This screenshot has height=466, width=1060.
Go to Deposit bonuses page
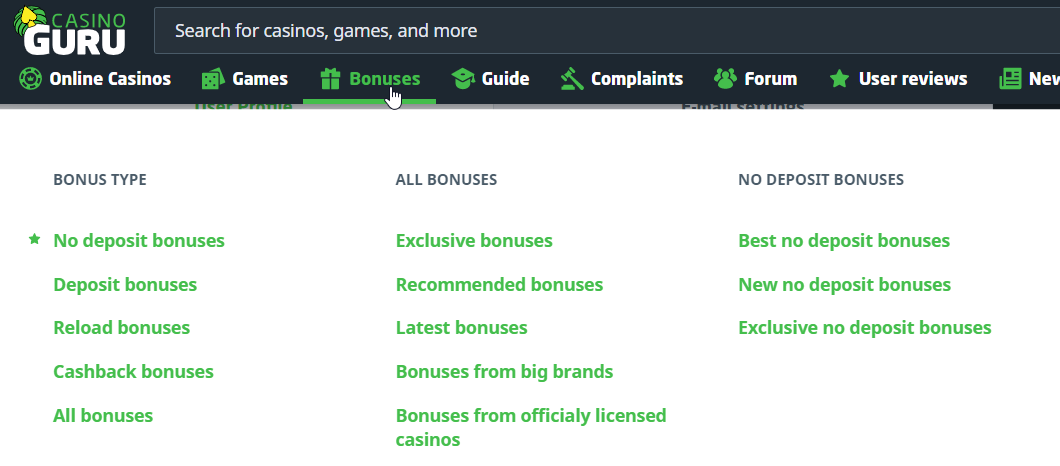tap(125, 285)
